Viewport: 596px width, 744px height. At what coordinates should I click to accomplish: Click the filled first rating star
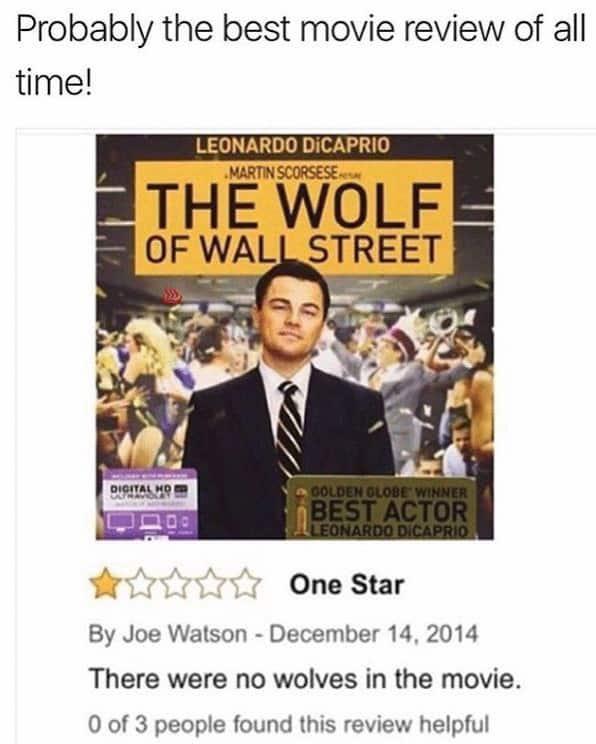click(105, 585)
